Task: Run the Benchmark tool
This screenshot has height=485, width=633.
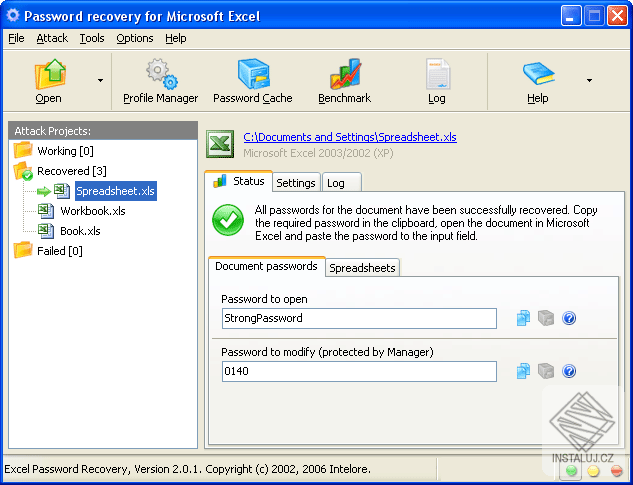Action: click(x=344, y=82)
